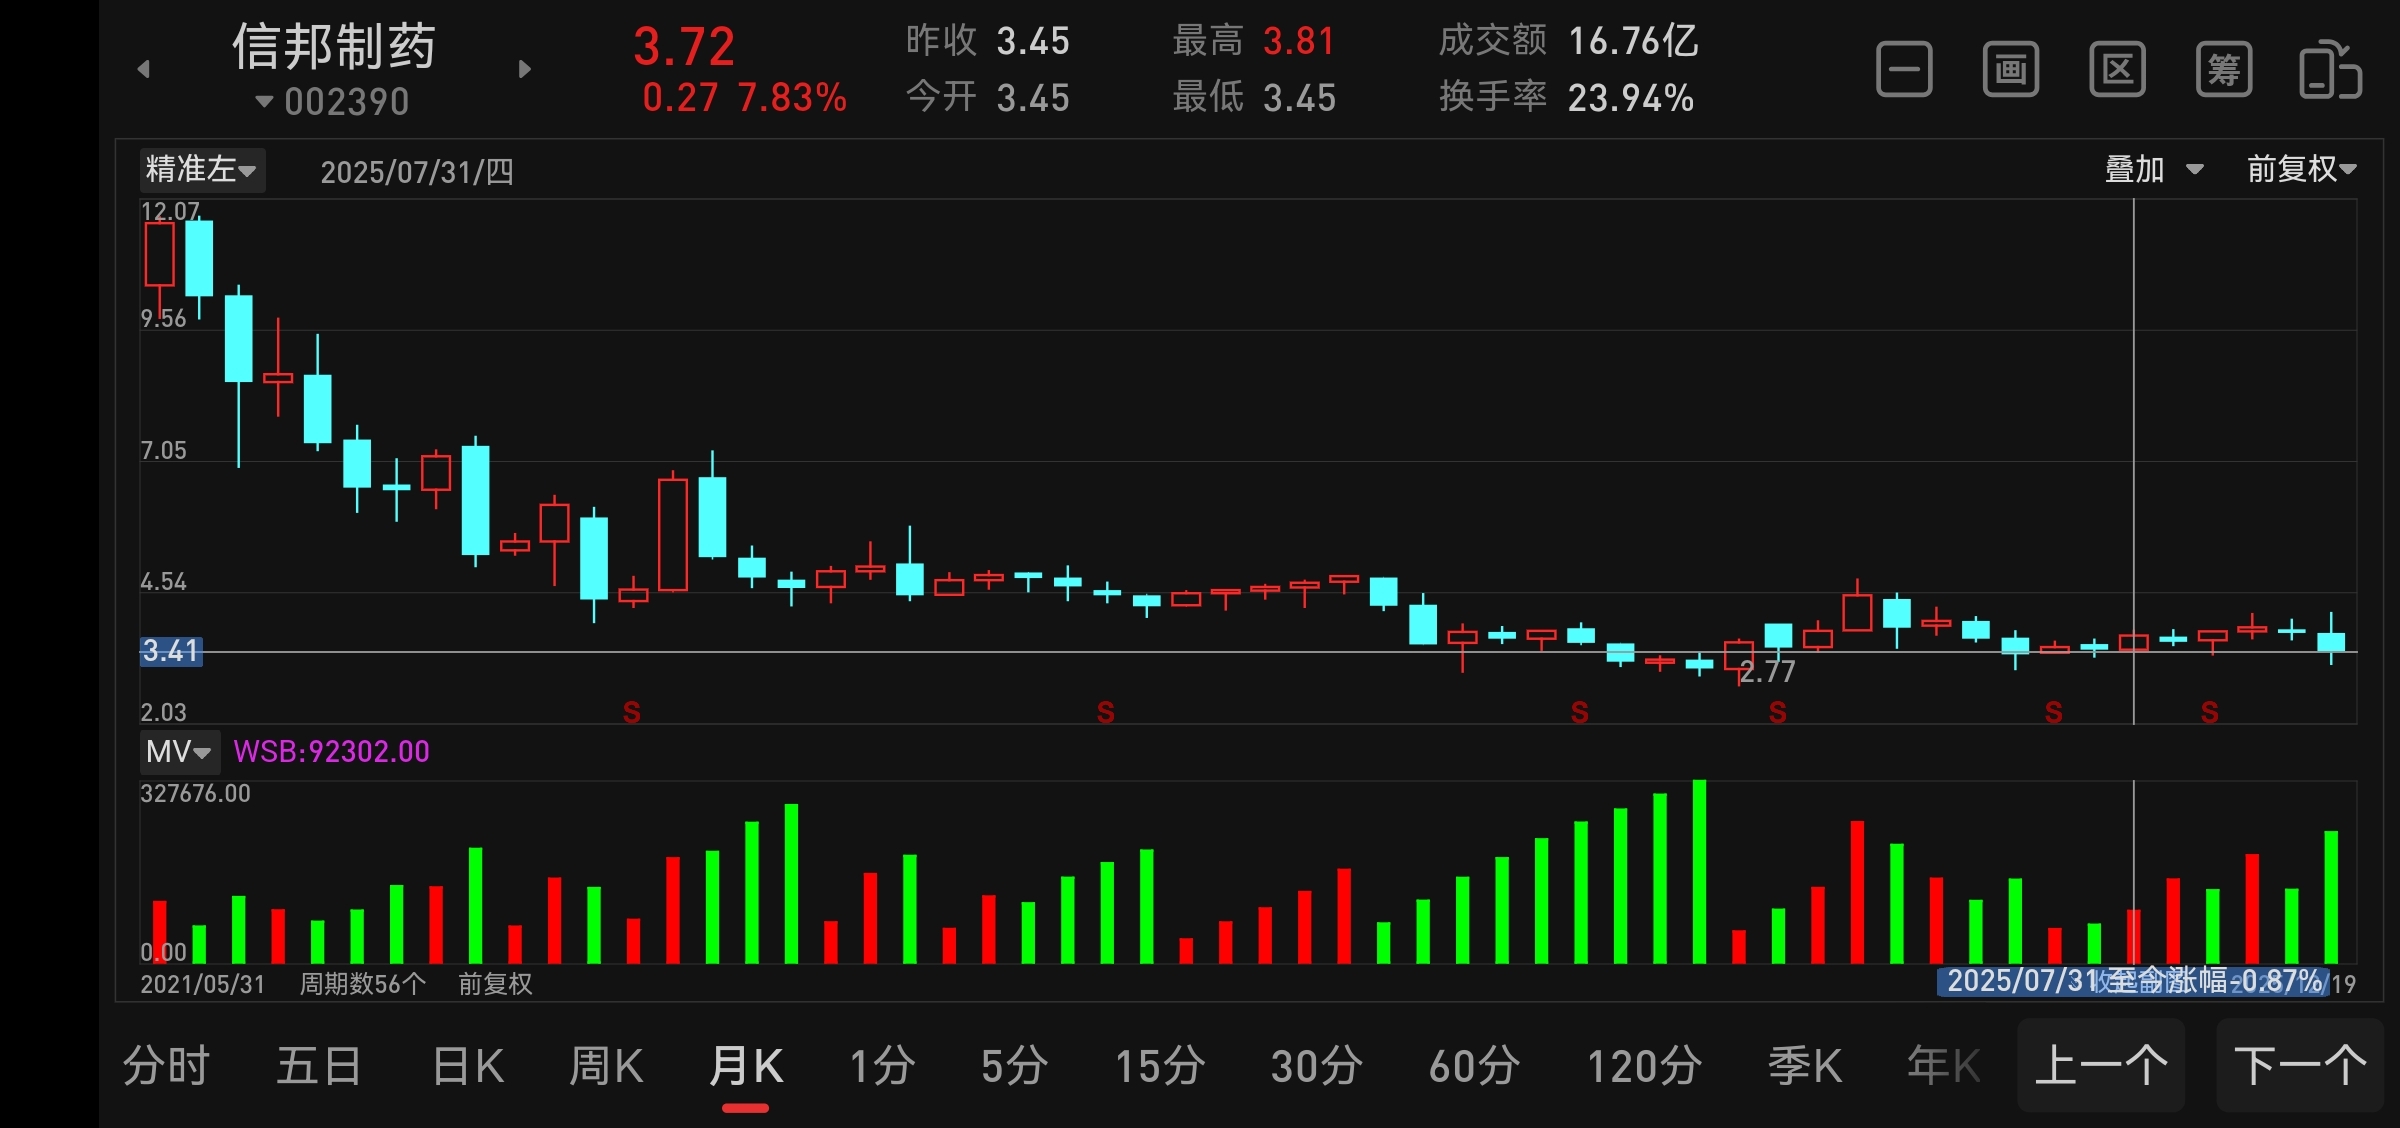The height and width of the screenshot is (1128, 2400).
Task: Click the first red S marker
Action: (631, 712)
